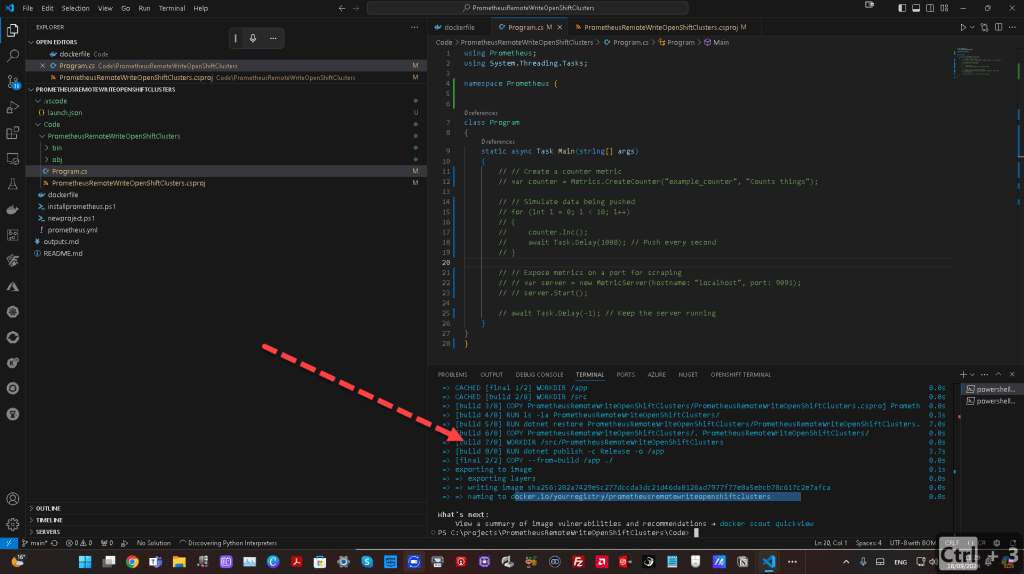Open the Azure view in activity bar

(x=12, y=287)
